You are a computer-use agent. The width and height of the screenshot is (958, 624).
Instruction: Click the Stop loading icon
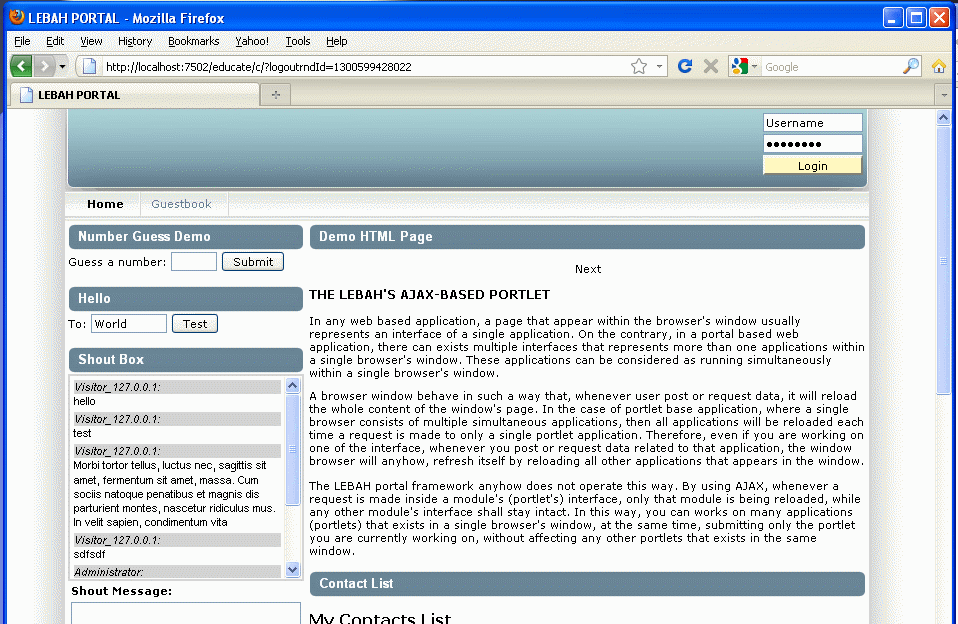click(x=711, y=66)
